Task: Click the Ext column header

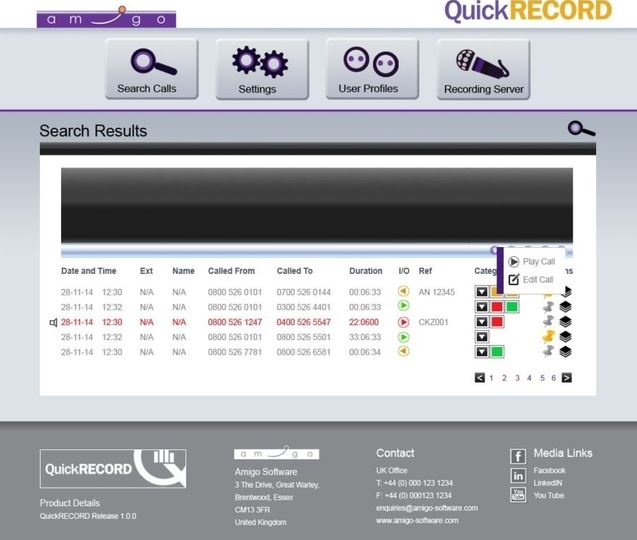Action: point(146,271)
